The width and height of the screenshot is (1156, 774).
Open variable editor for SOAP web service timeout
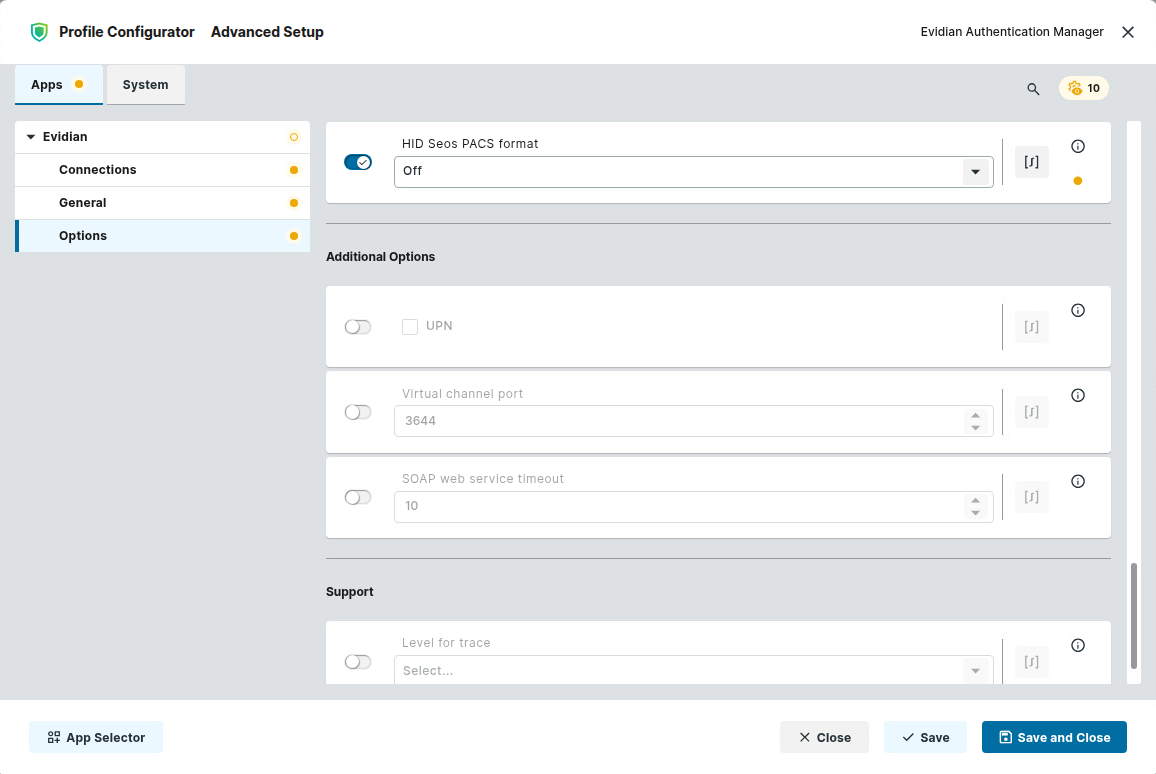1031,497
